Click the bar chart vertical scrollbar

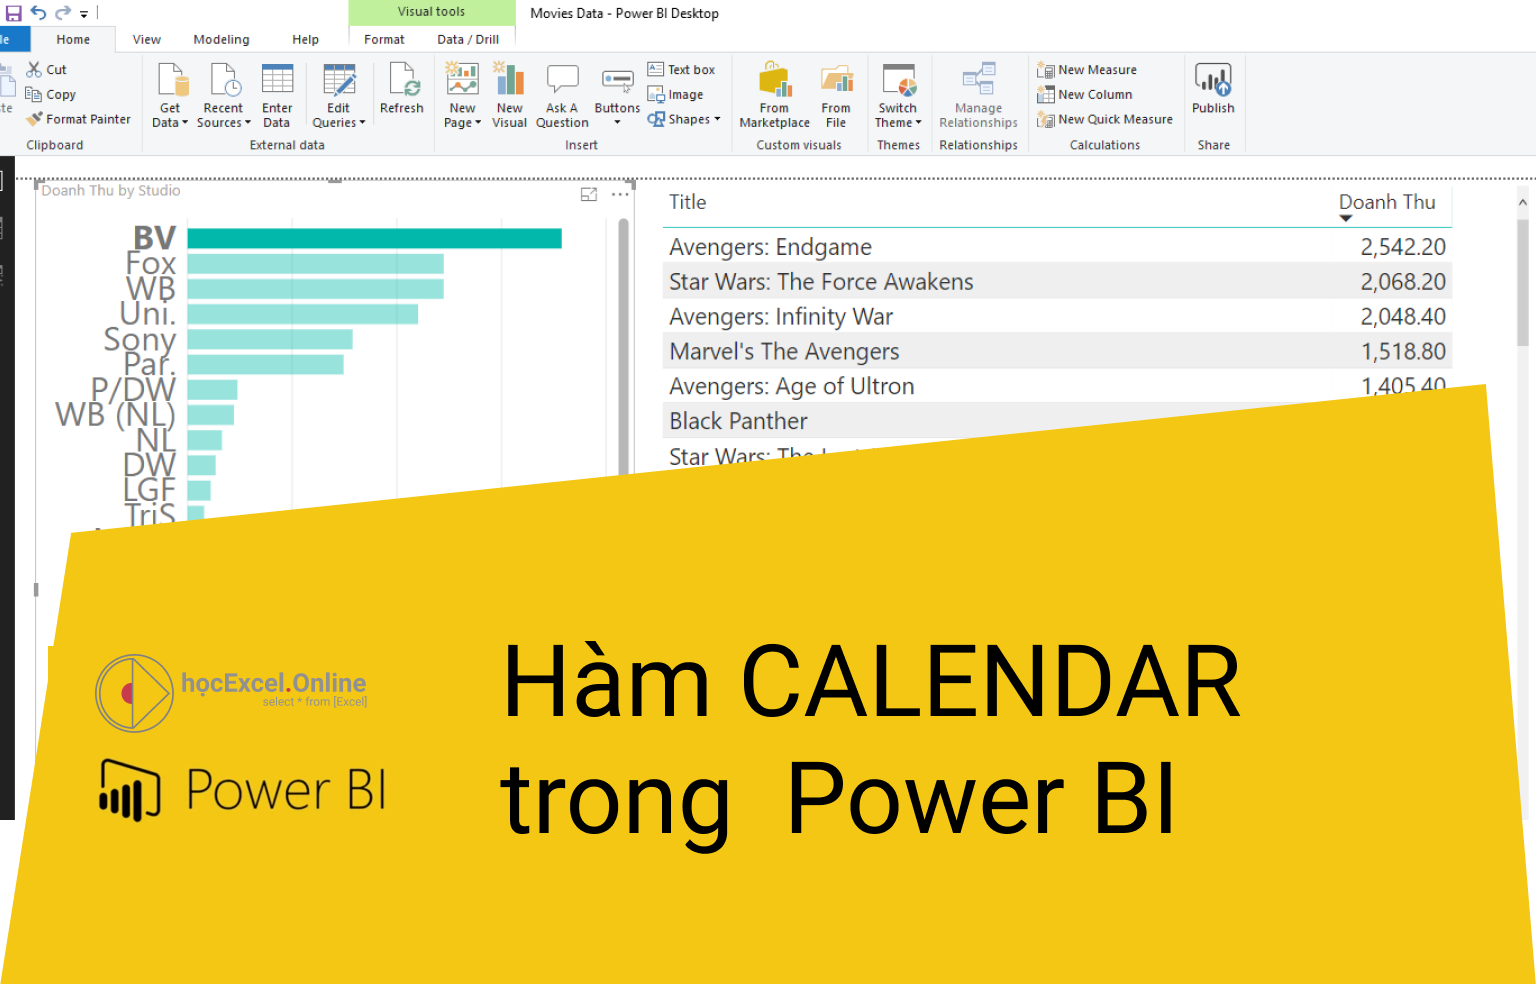624,345
